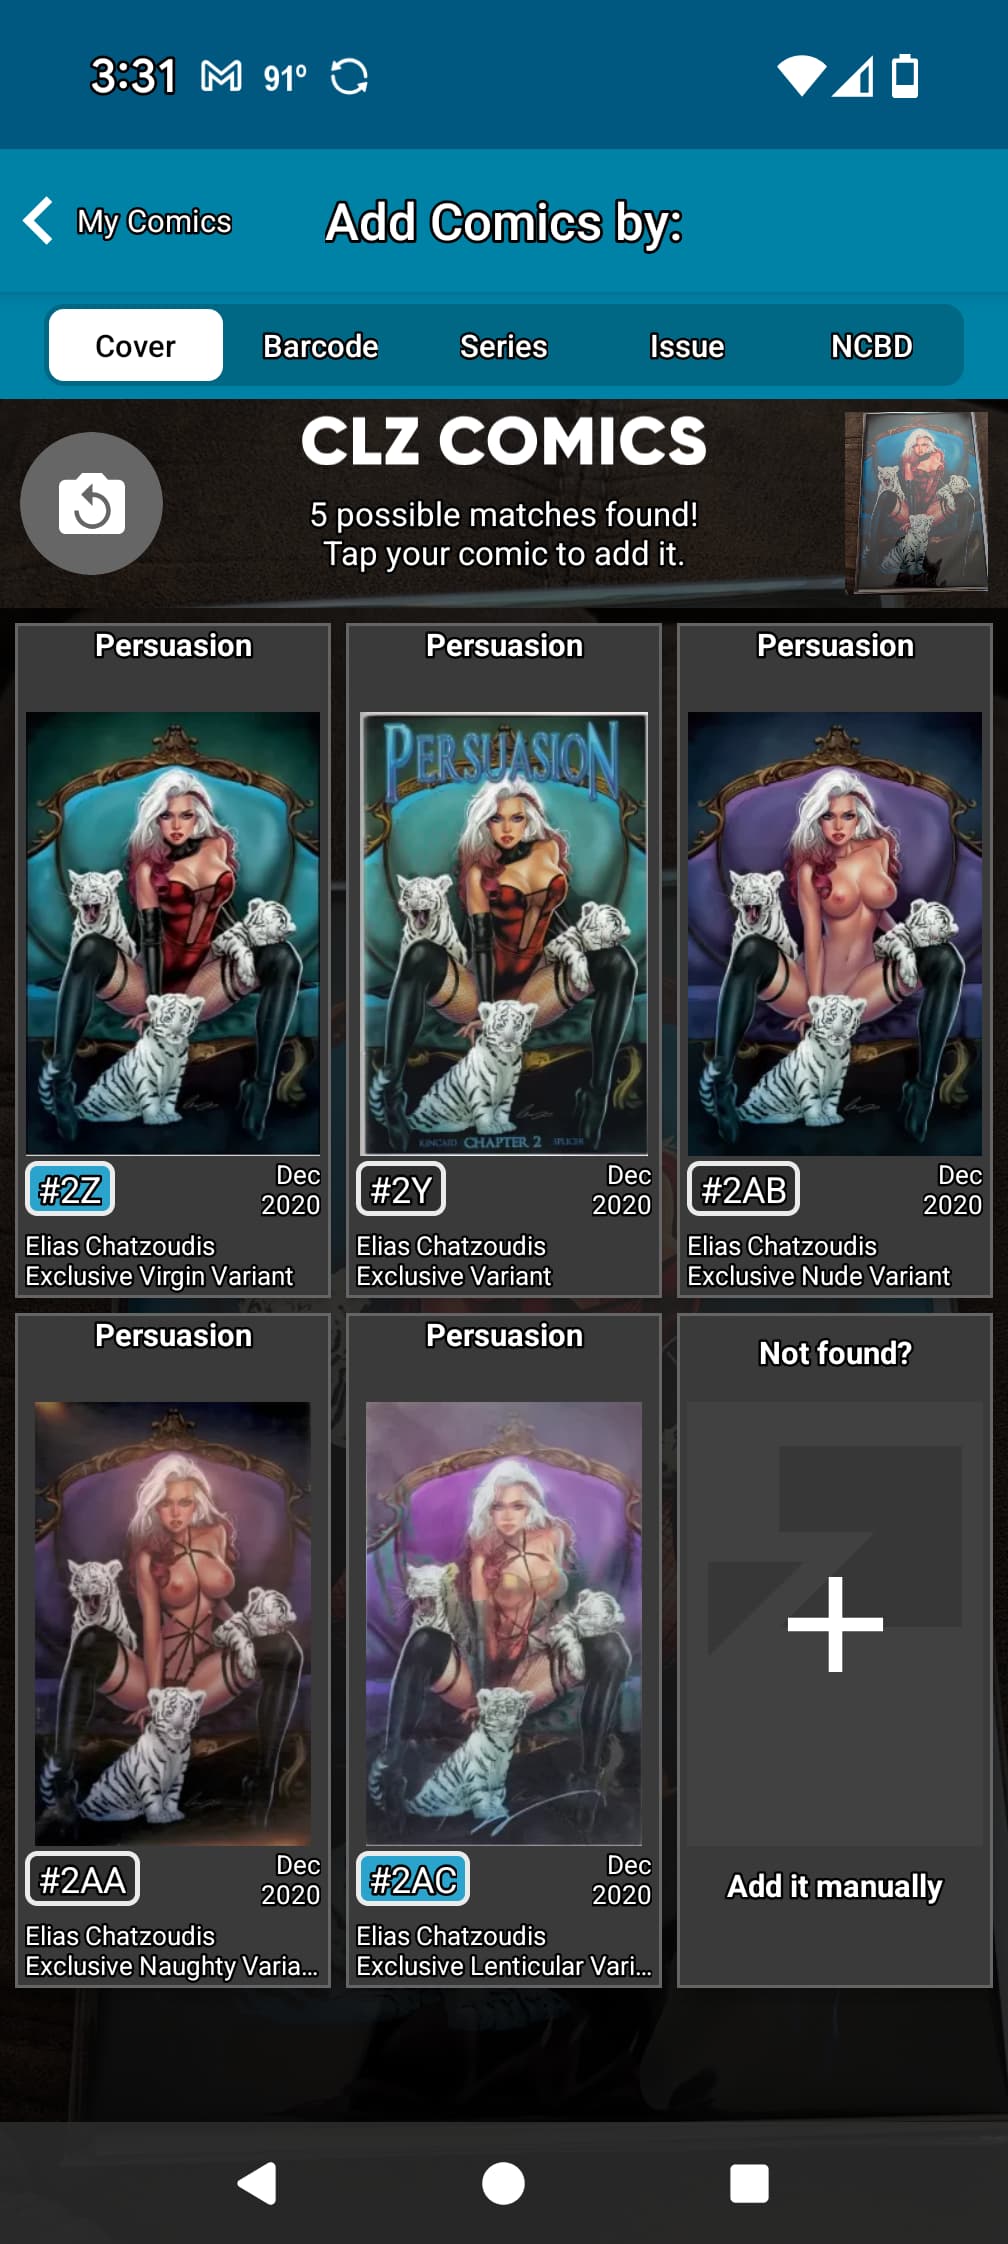Choose the #2Y Exclusive Variant cover
The height and width of the screenshot is (2244, 1008).
coord(504,961)
